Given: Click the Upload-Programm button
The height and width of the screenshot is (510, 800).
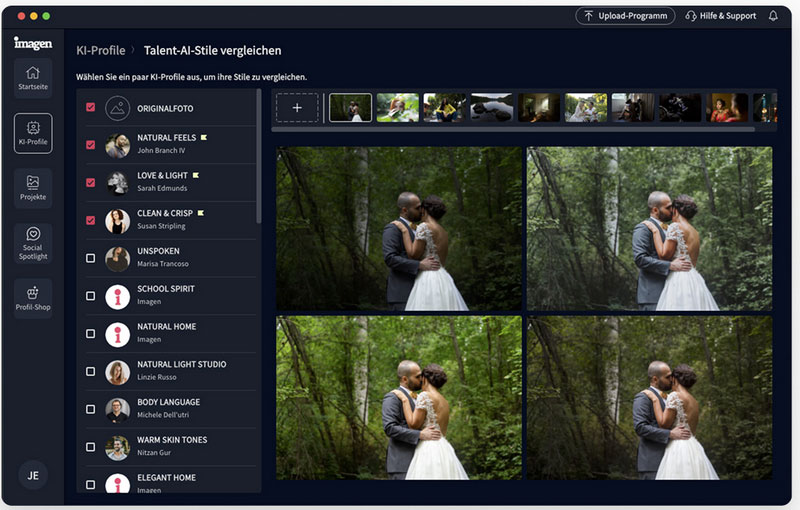Looking at the screenshot, I should (x=625, y=16).
